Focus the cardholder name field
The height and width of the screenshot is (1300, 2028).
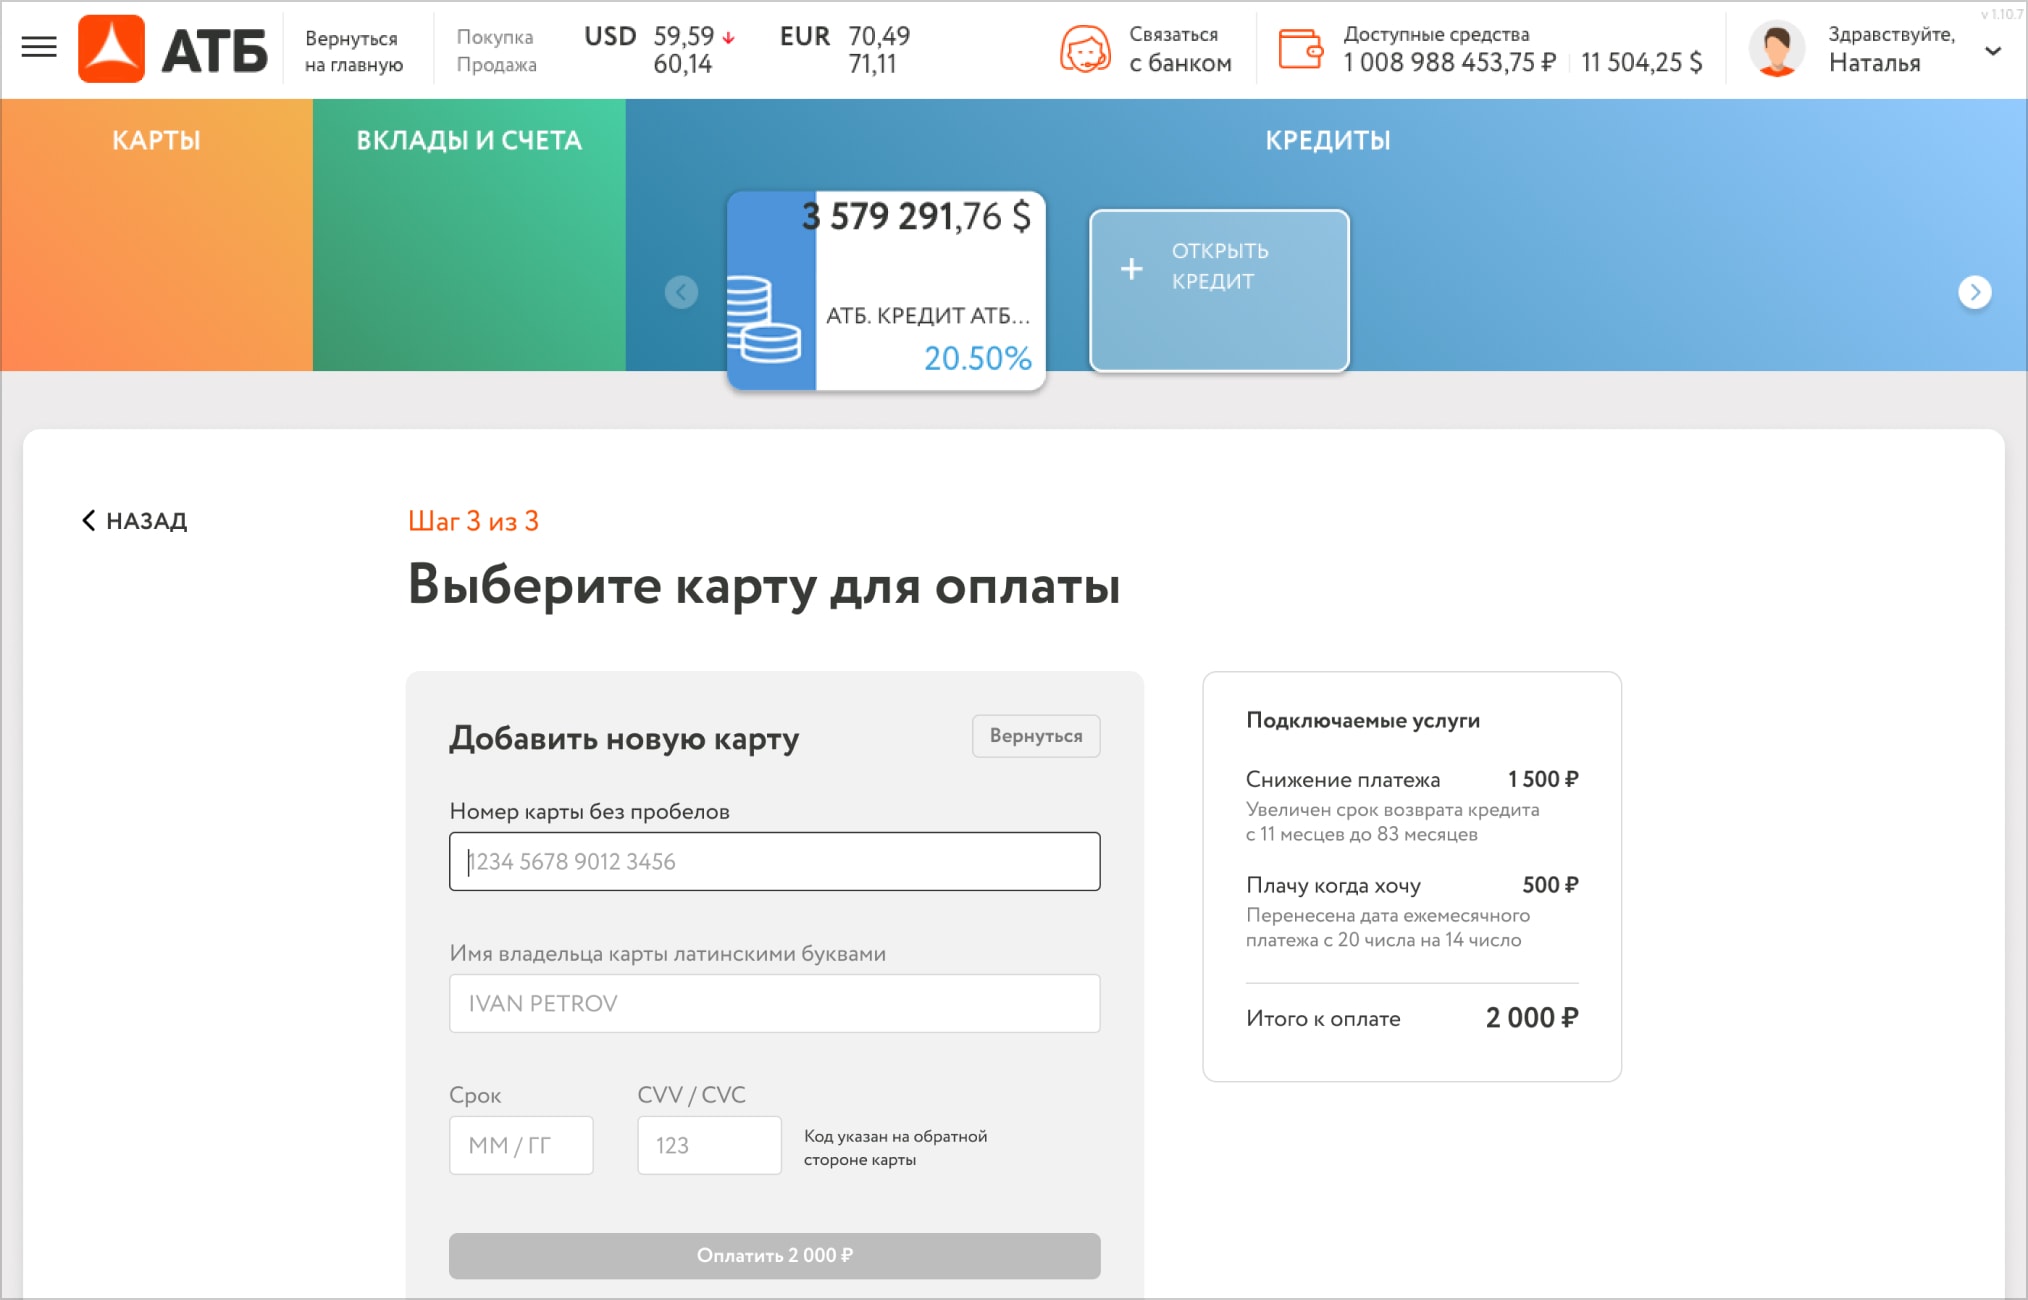tap(774, 1003)
